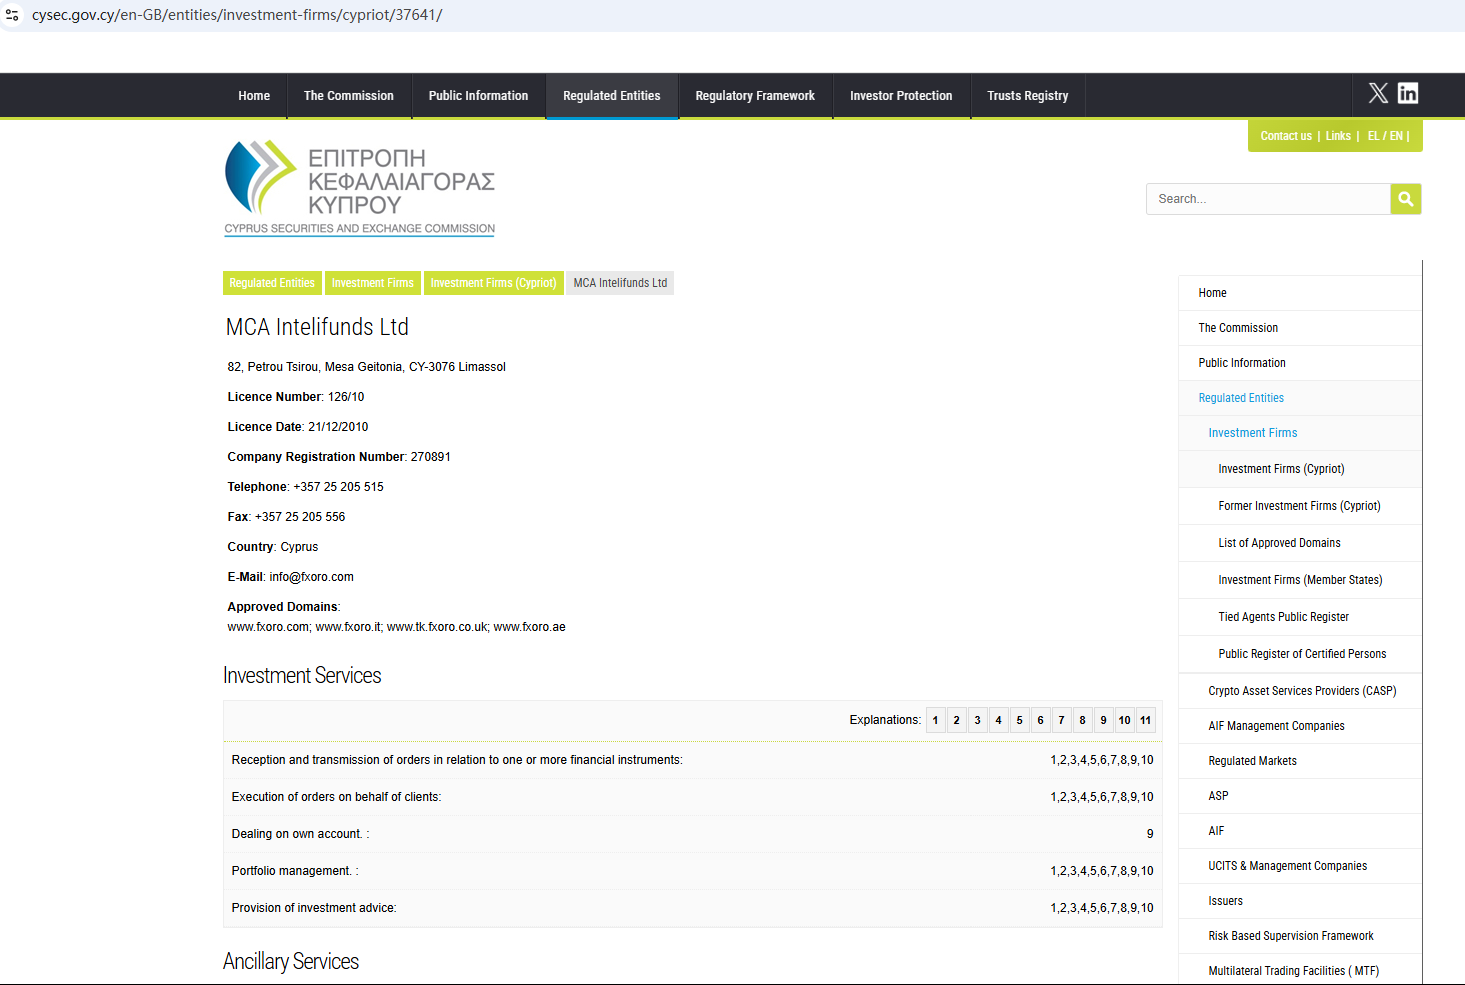
Task: Open UCITS & Management Companies sidebar item
Action: (x=1300, y=866)
